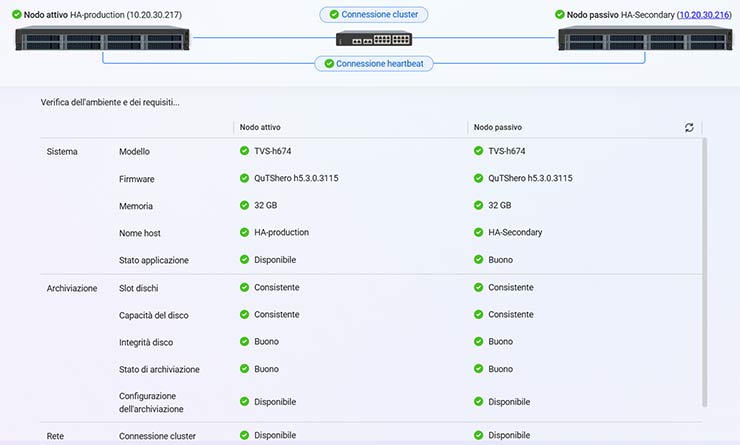Click the passive node HA-Secondary server image
Image resolution: width=740 pixels, height=445 pixels.
click(645, 38)
